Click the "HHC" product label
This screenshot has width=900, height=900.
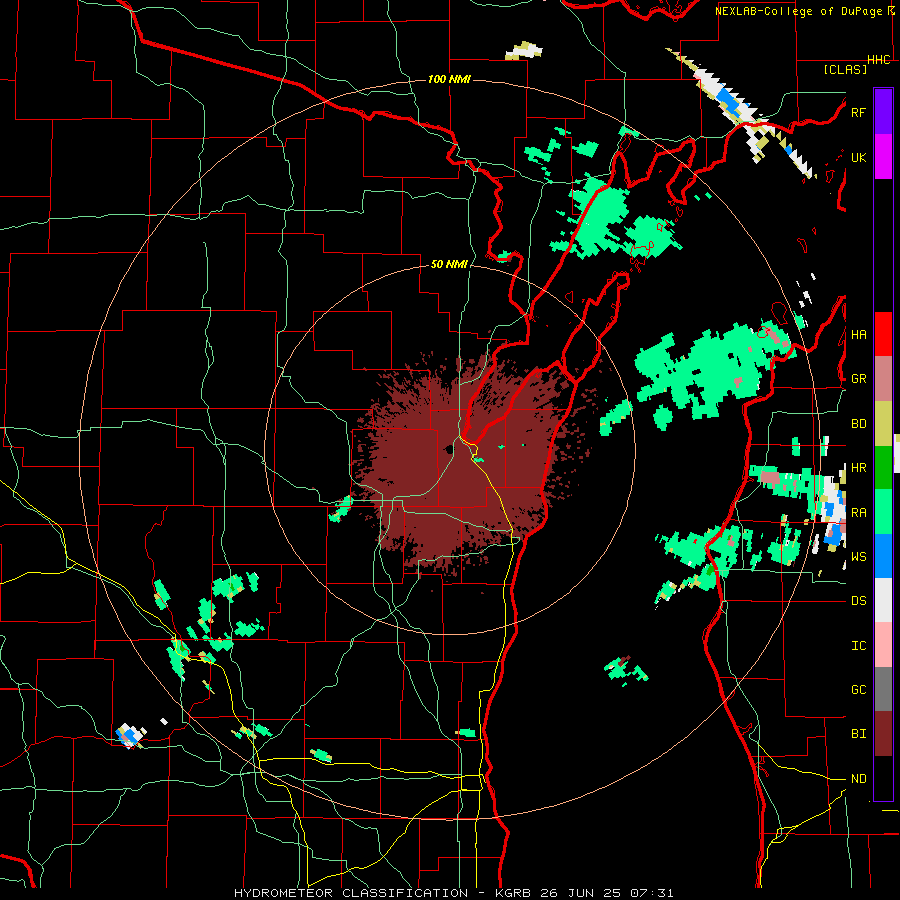(879, 60)
